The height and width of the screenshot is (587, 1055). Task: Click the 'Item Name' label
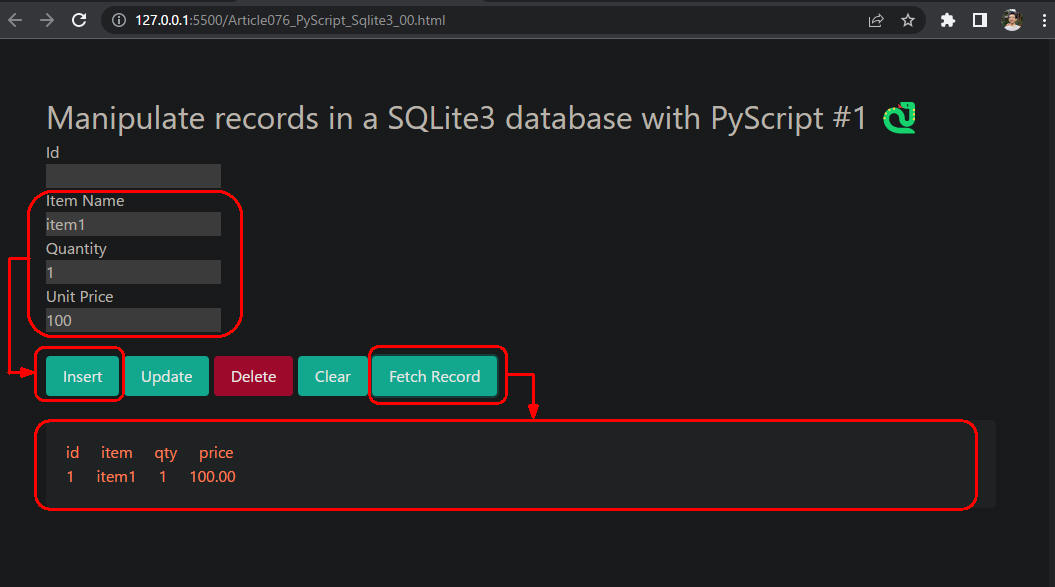coord(85,201)
